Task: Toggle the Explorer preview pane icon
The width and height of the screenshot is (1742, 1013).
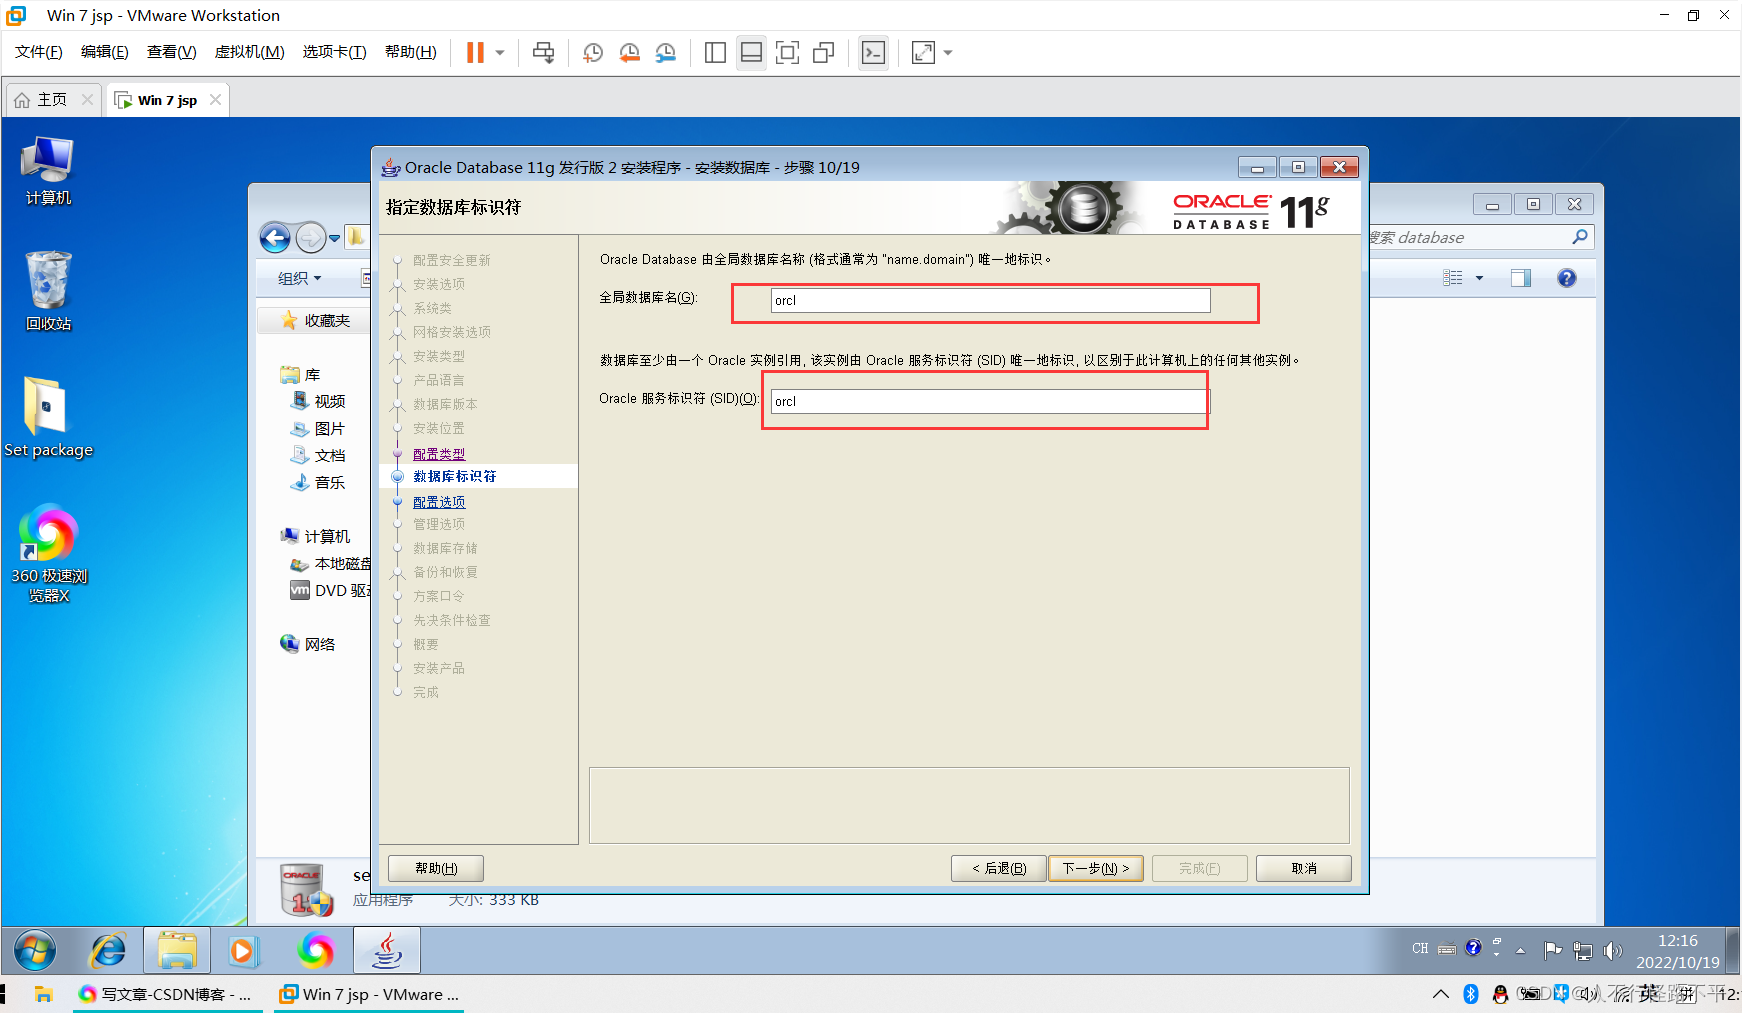Action: tap(1521, 278)
